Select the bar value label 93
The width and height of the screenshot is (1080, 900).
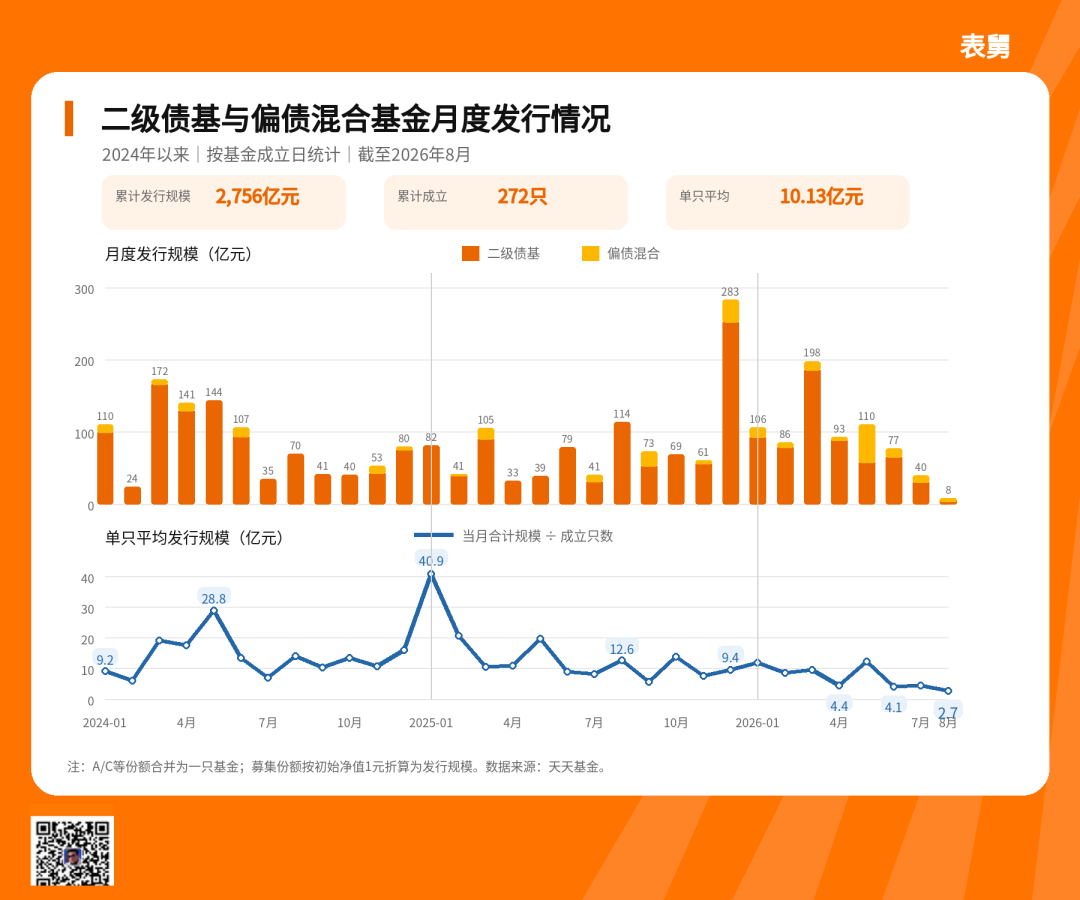[x=839, y=428]
